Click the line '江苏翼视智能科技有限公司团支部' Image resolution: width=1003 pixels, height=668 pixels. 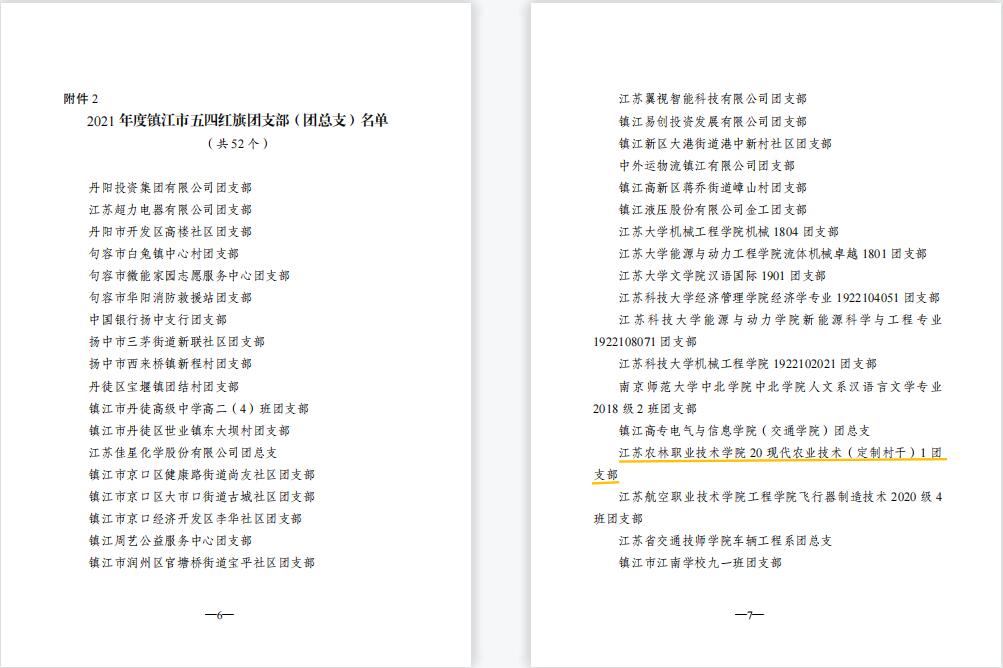tap(712, 99)
